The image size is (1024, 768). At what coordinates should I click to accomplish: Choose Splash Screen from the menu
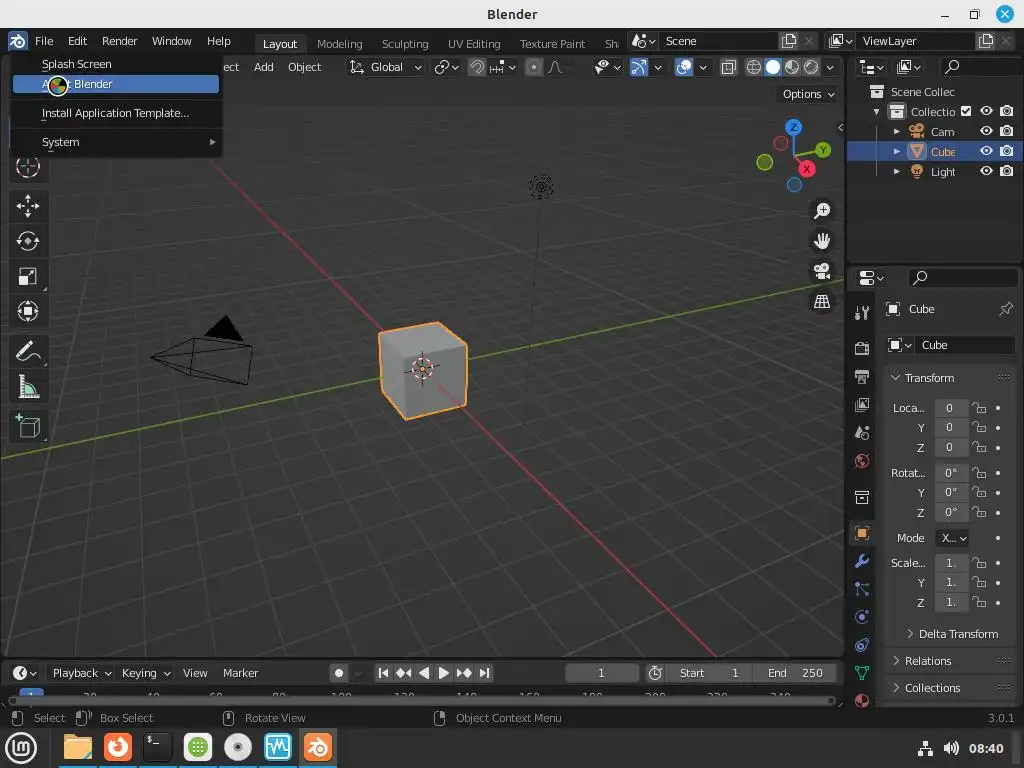pyautogui.click(x=116, y=64)
